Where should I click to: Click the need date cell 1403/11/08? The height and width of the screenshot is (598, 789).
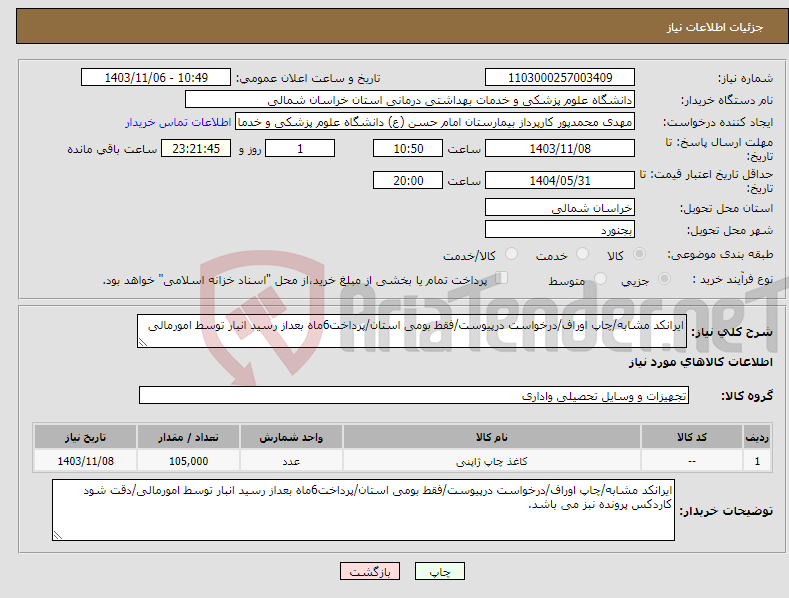pyautogui.click(x=86, y=461)
